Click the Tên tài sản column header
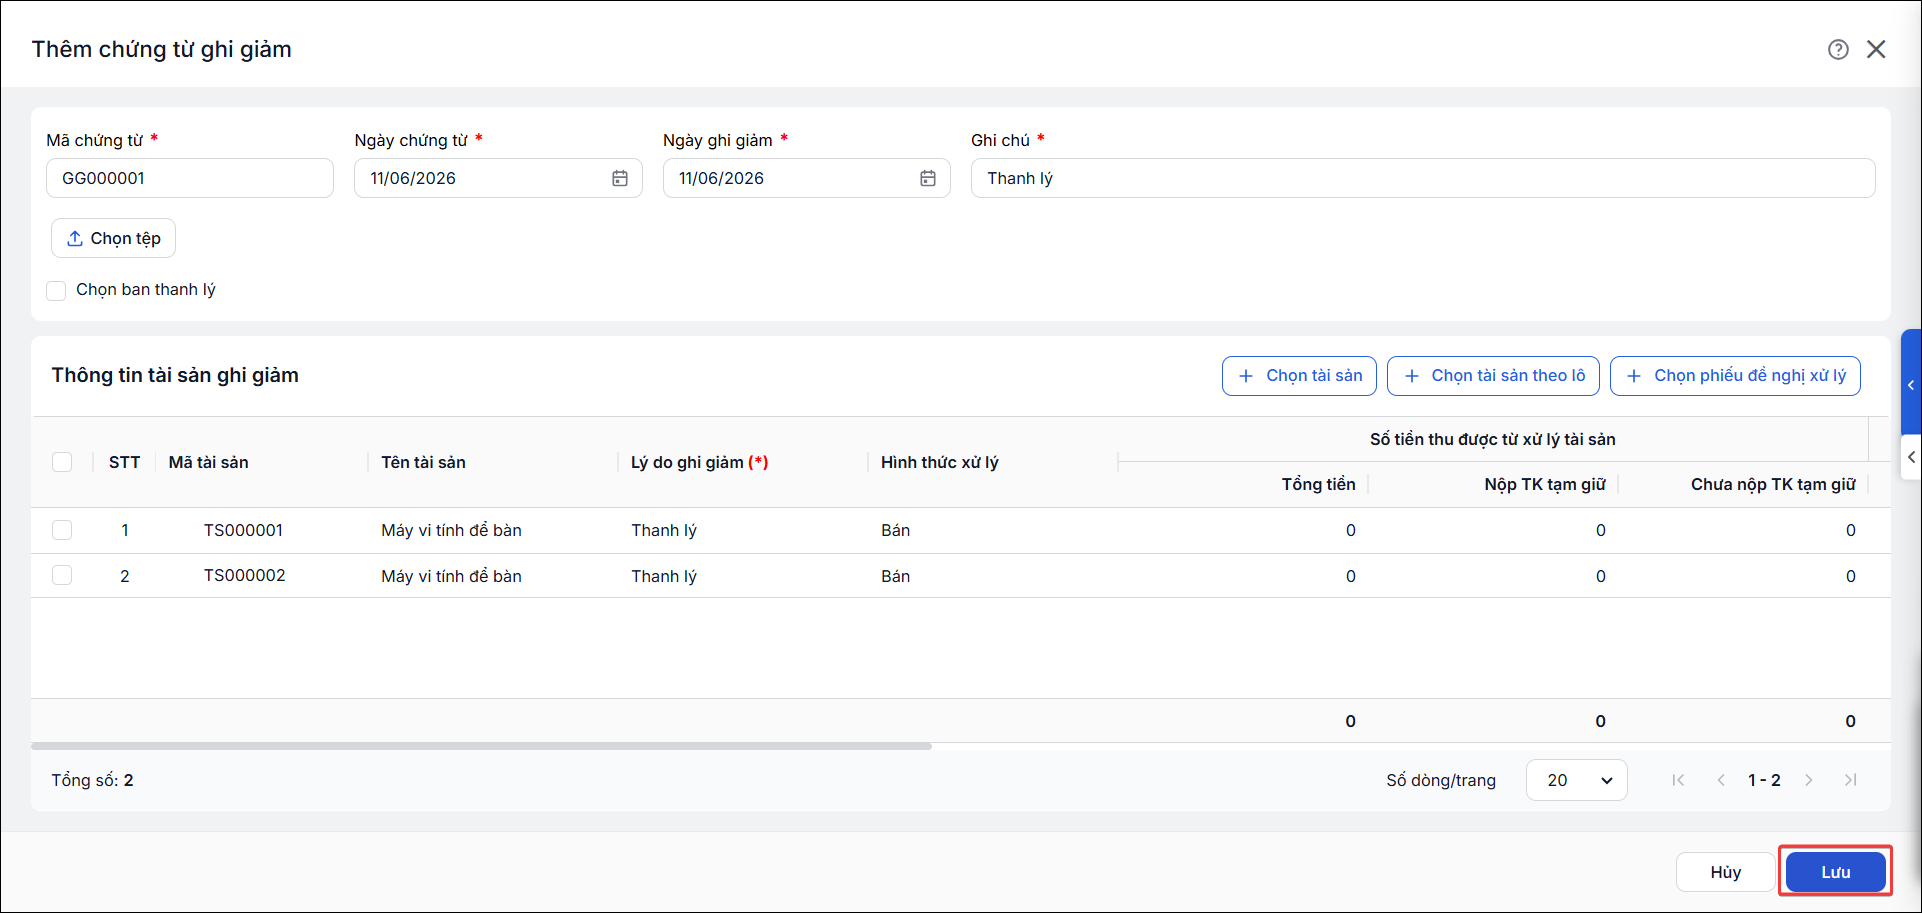 point(423,462)
